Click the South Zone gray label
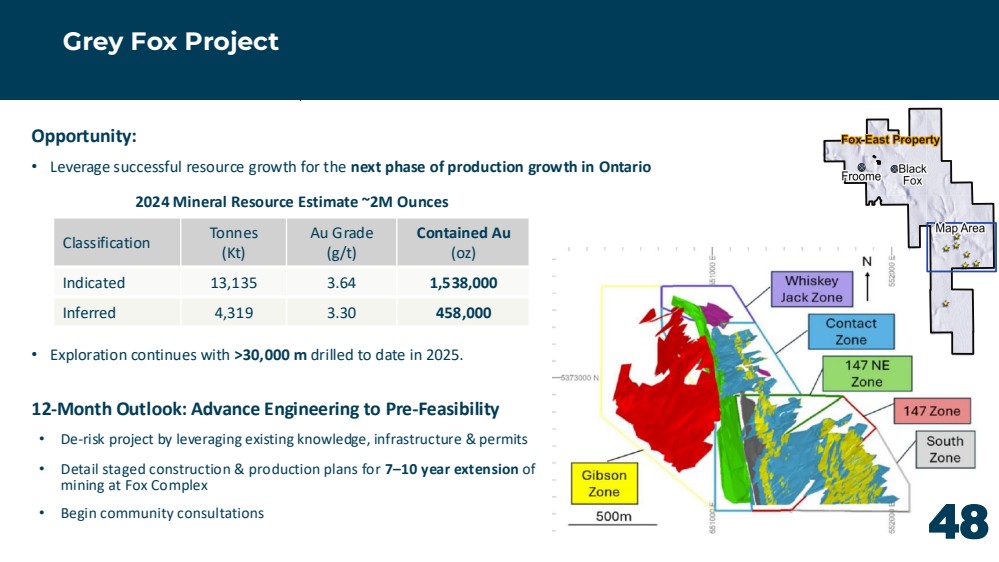Screen dimensions: 999x562 tap(945, 449)
